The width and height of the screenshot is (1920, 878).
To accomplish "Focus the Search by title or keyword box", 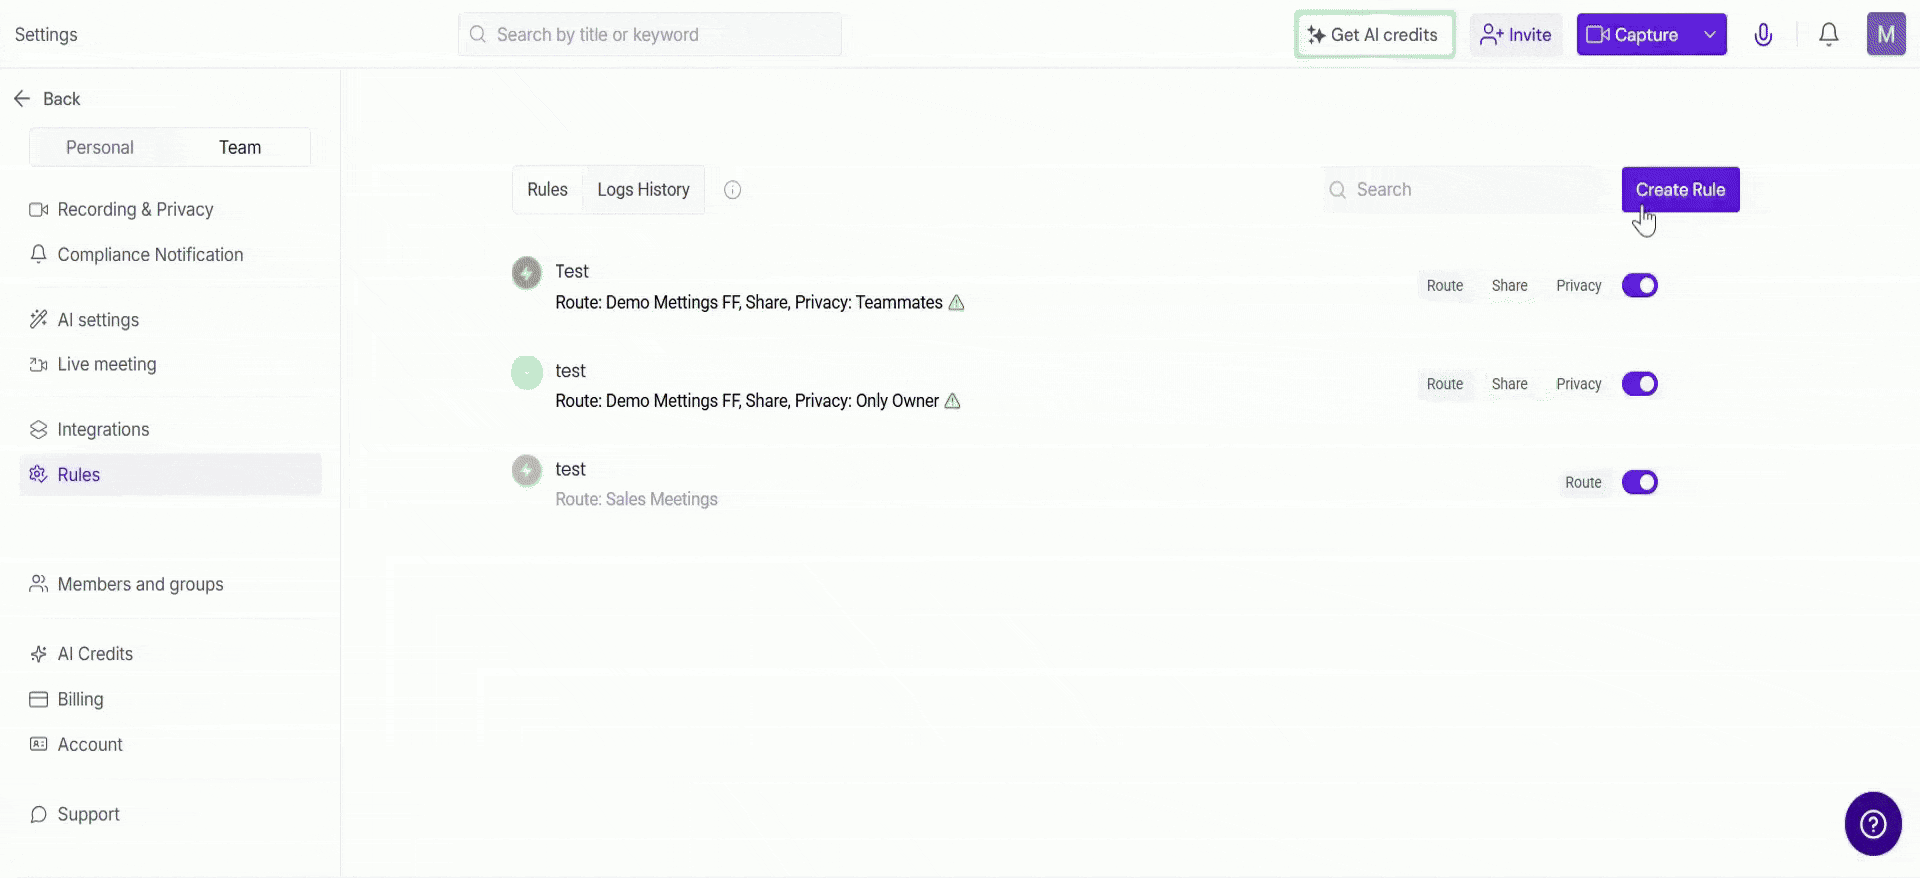I will (650, 34).
